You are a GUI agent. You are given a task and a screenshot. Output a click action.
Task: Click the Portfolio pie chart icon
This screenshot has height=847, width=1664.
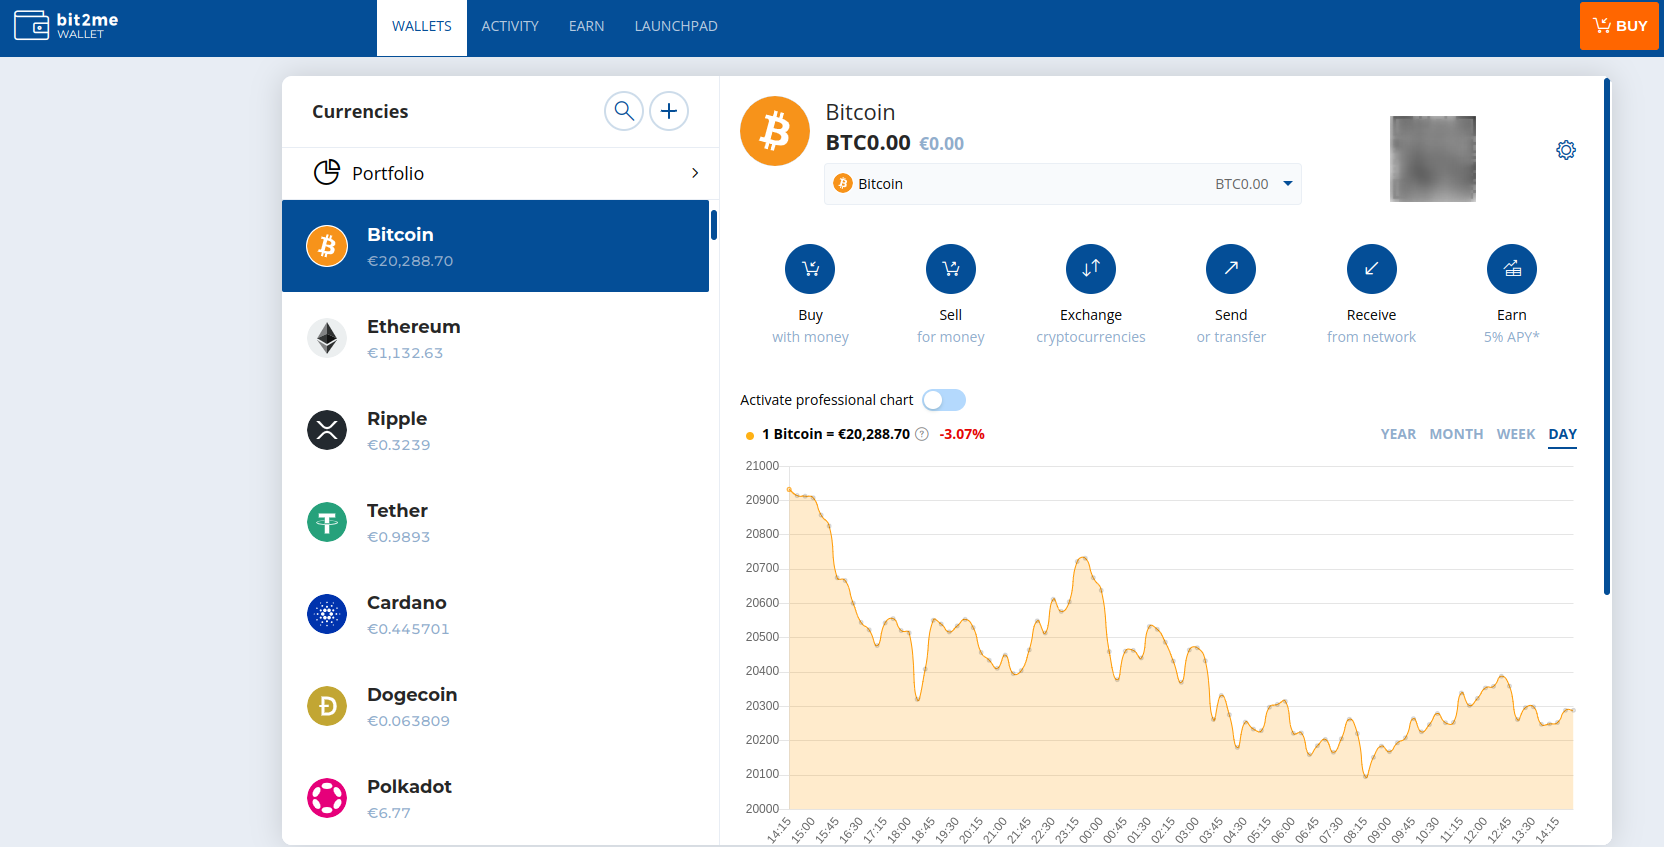(x=327, y=173)
